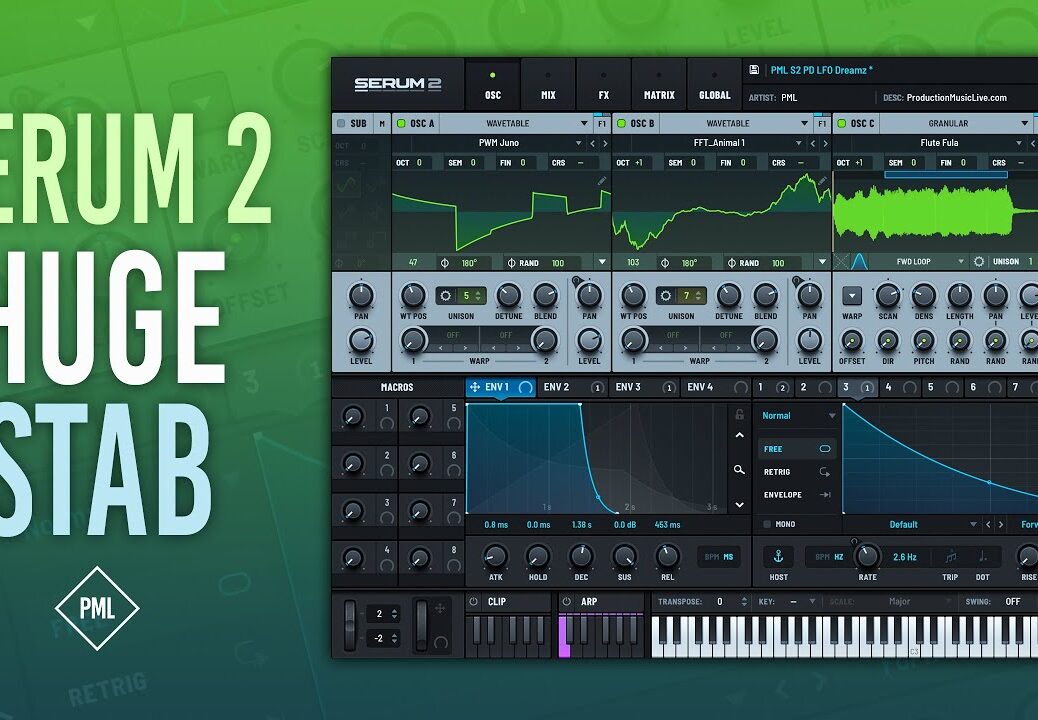The width and height of the screenshot is (1038, 720).
Task: Open OSC C GRANULAR type dropdown
Action: pyautogui.click(x=957, y=123)
